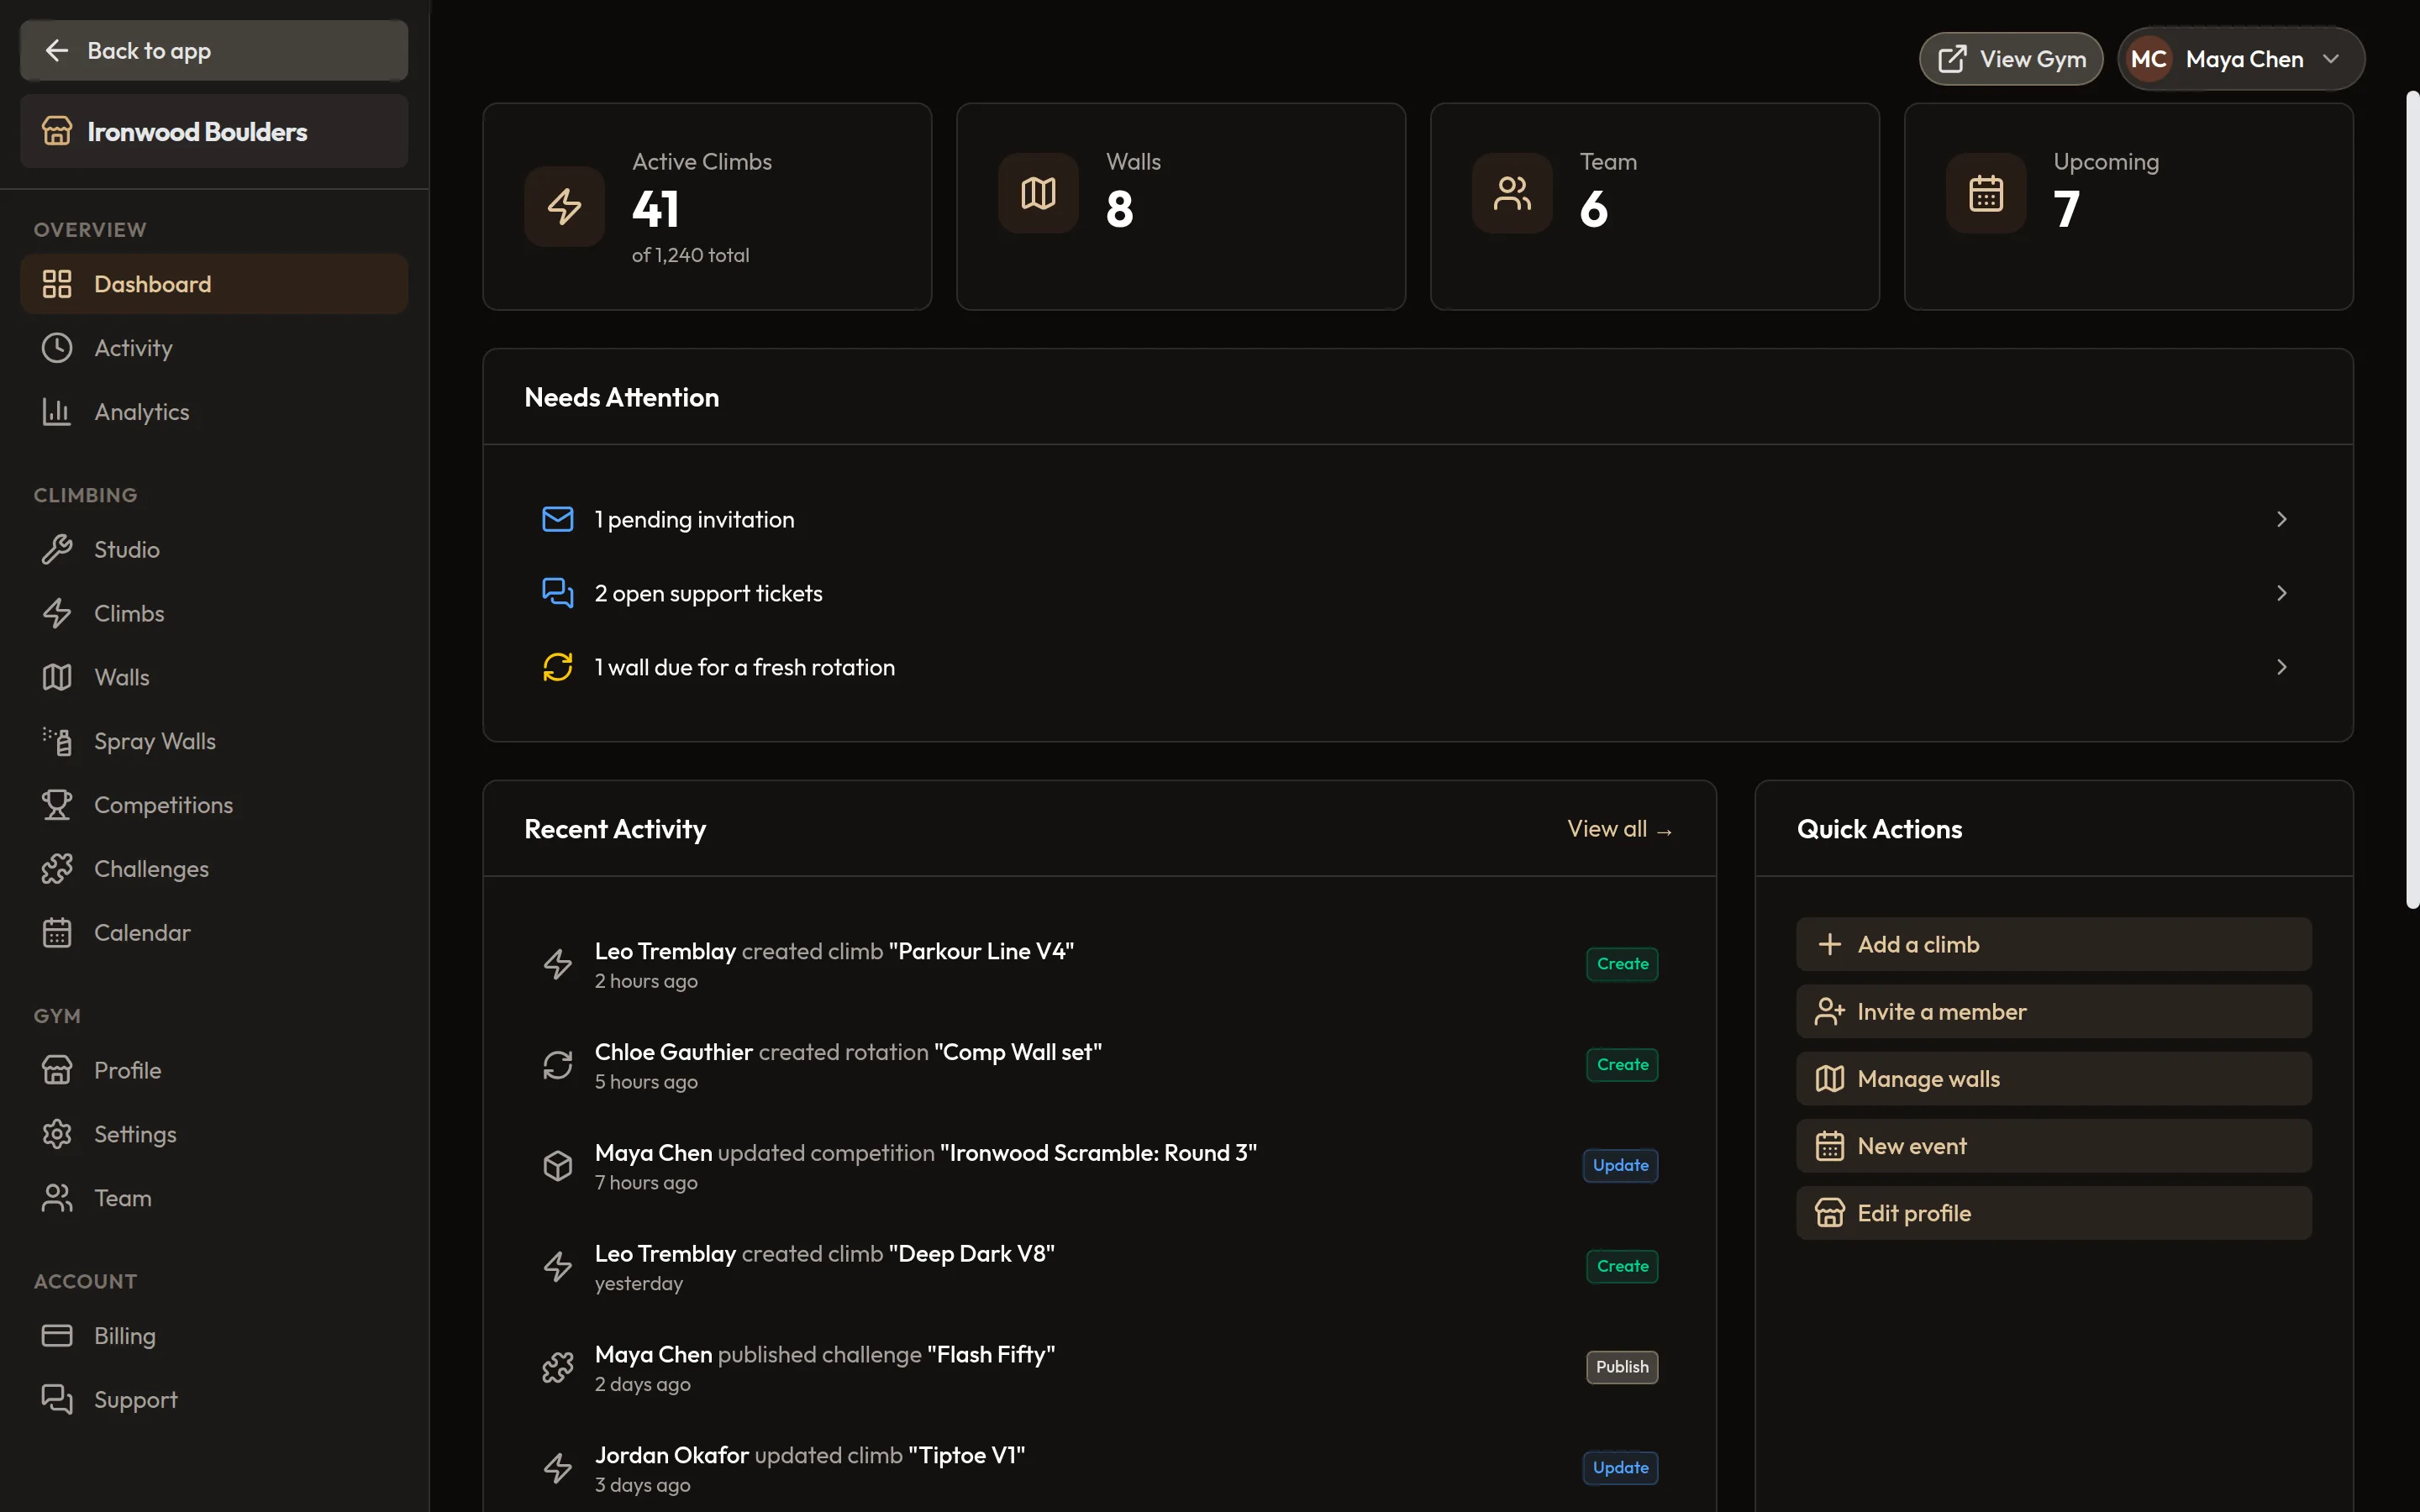Open Support chat bubbles icon in sidebar
Viewport: 2420px width, 1512px height.
[x=57, y=1400]
